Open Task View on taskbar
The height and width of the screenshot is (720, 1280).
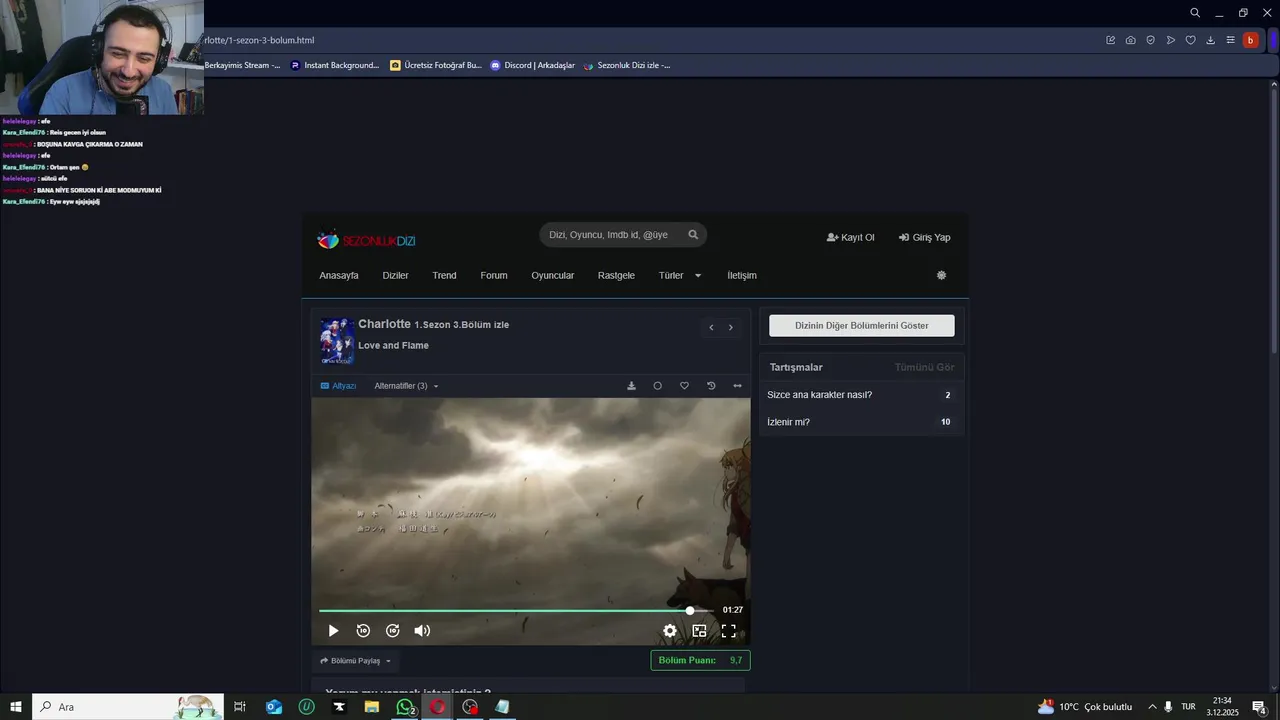coord(240,707)
